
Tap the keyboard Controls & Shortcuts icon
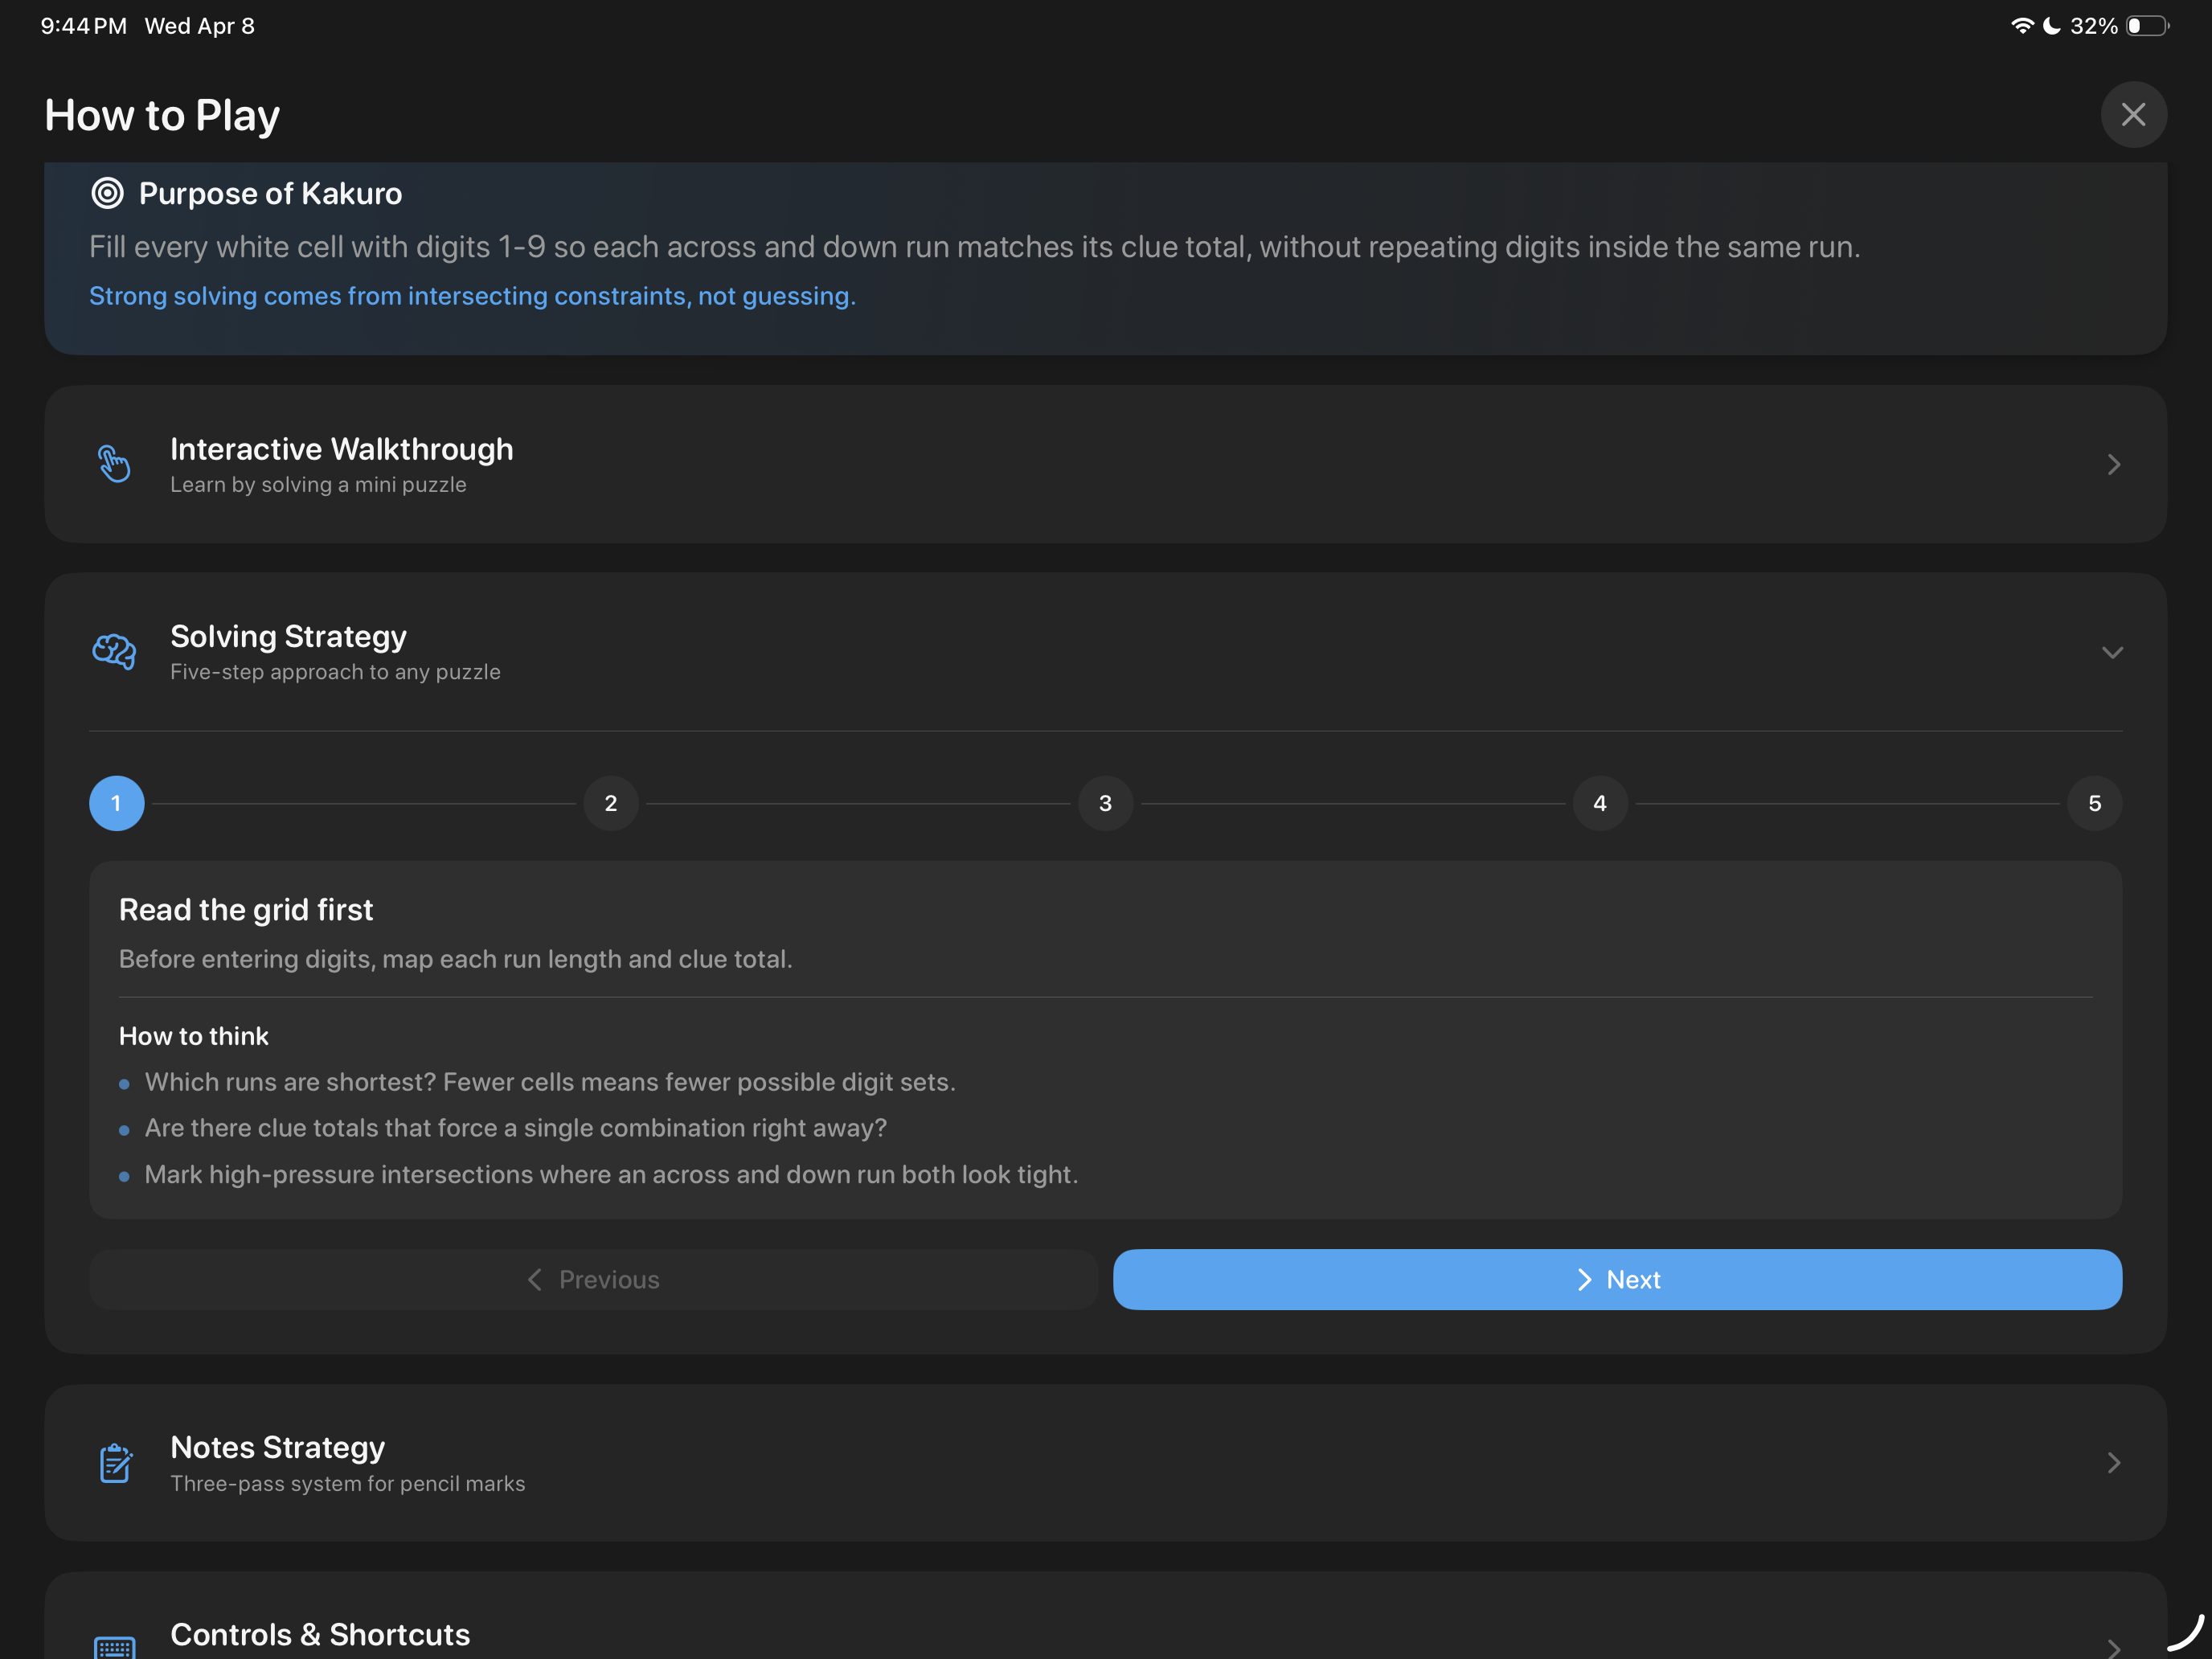tap(114, 1647)
